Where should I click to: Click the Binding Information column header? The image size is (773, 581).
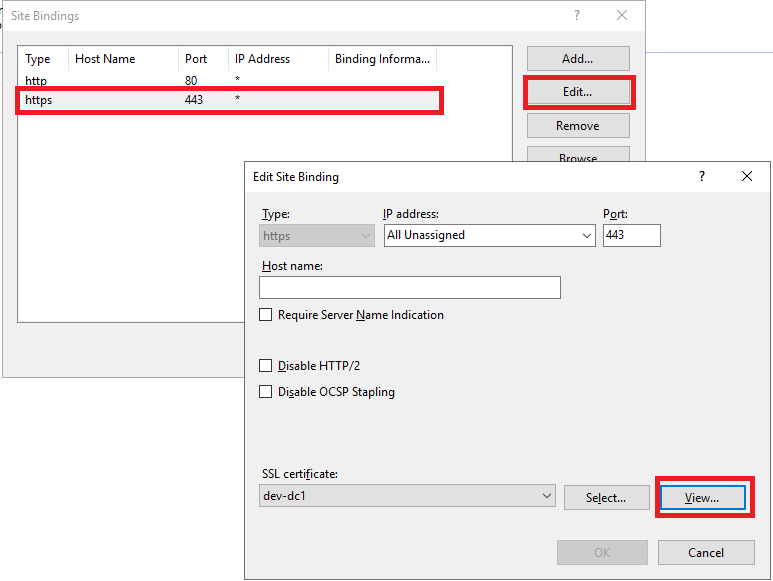click(381, 59)
